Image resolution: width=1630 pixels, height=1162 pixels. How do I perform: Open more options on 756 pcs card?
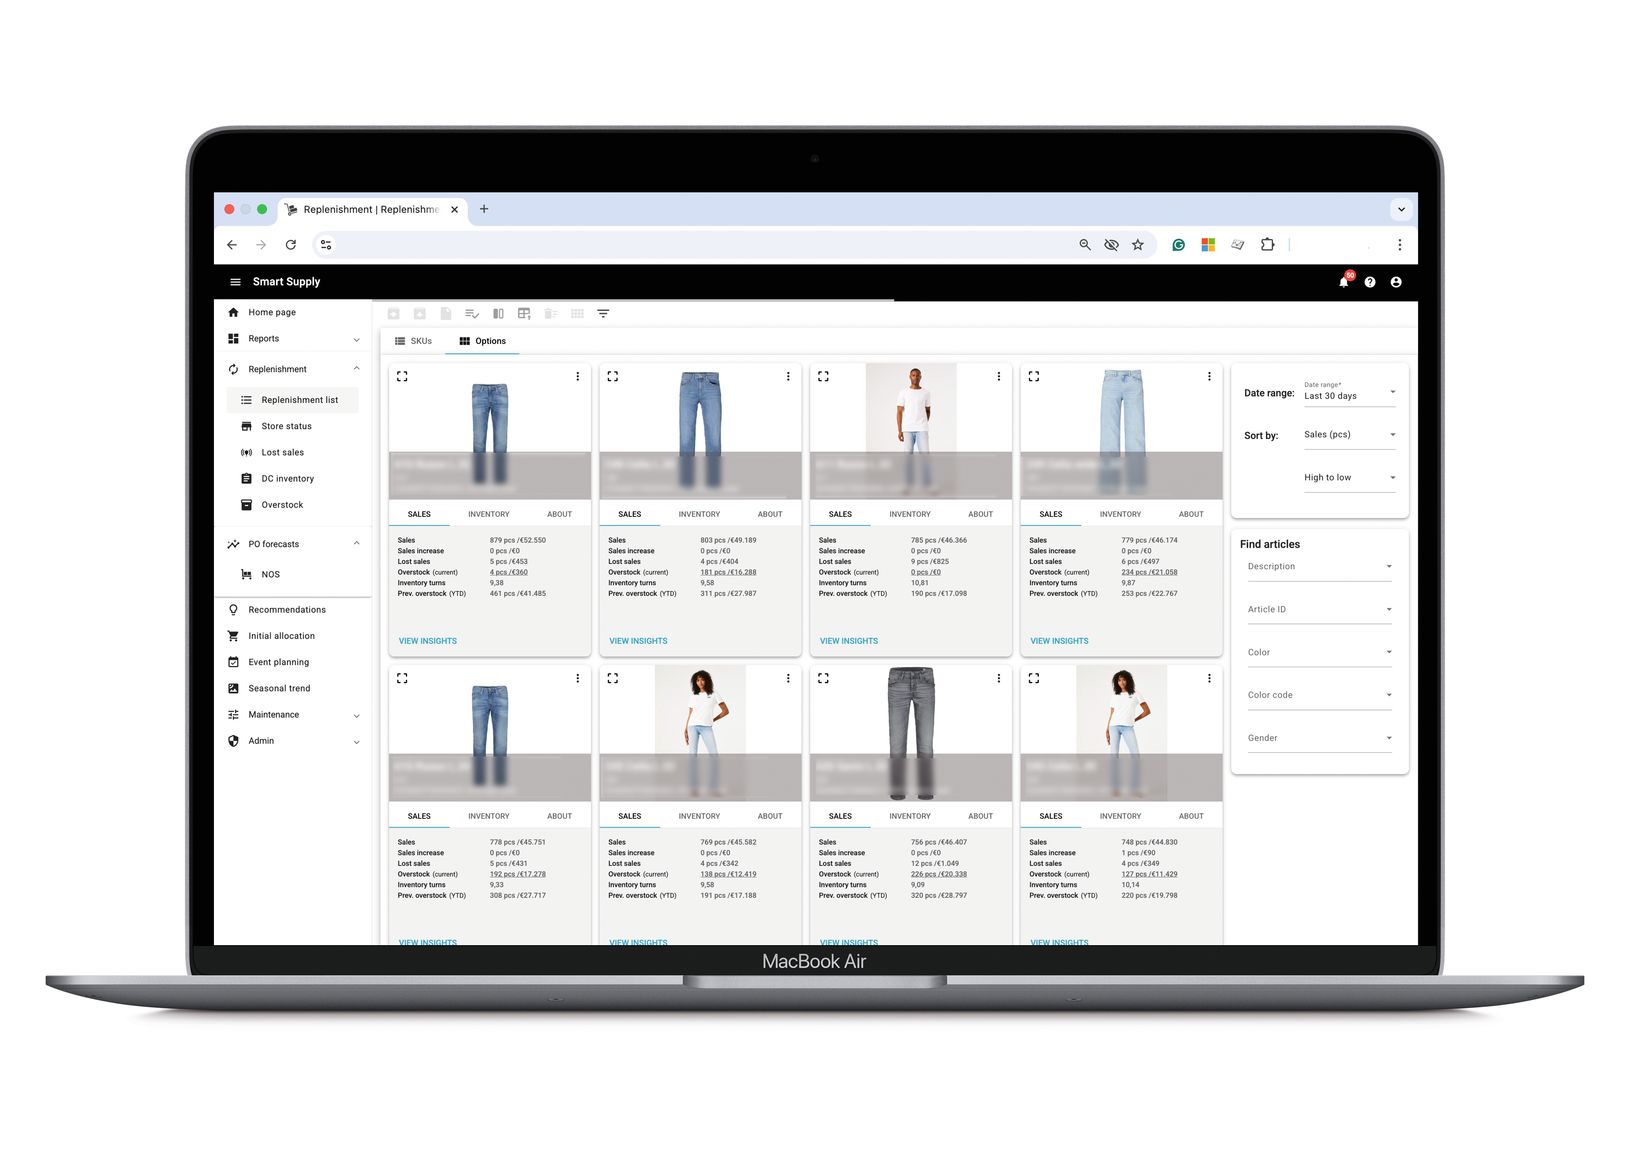pos(998,678)
